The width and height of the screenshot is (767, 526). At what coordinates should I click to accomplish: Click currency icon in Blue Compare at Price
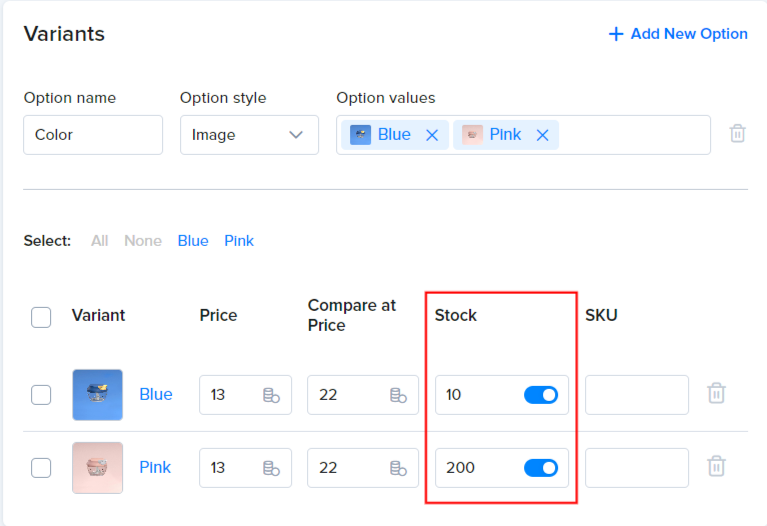click(x=398, y=395)
